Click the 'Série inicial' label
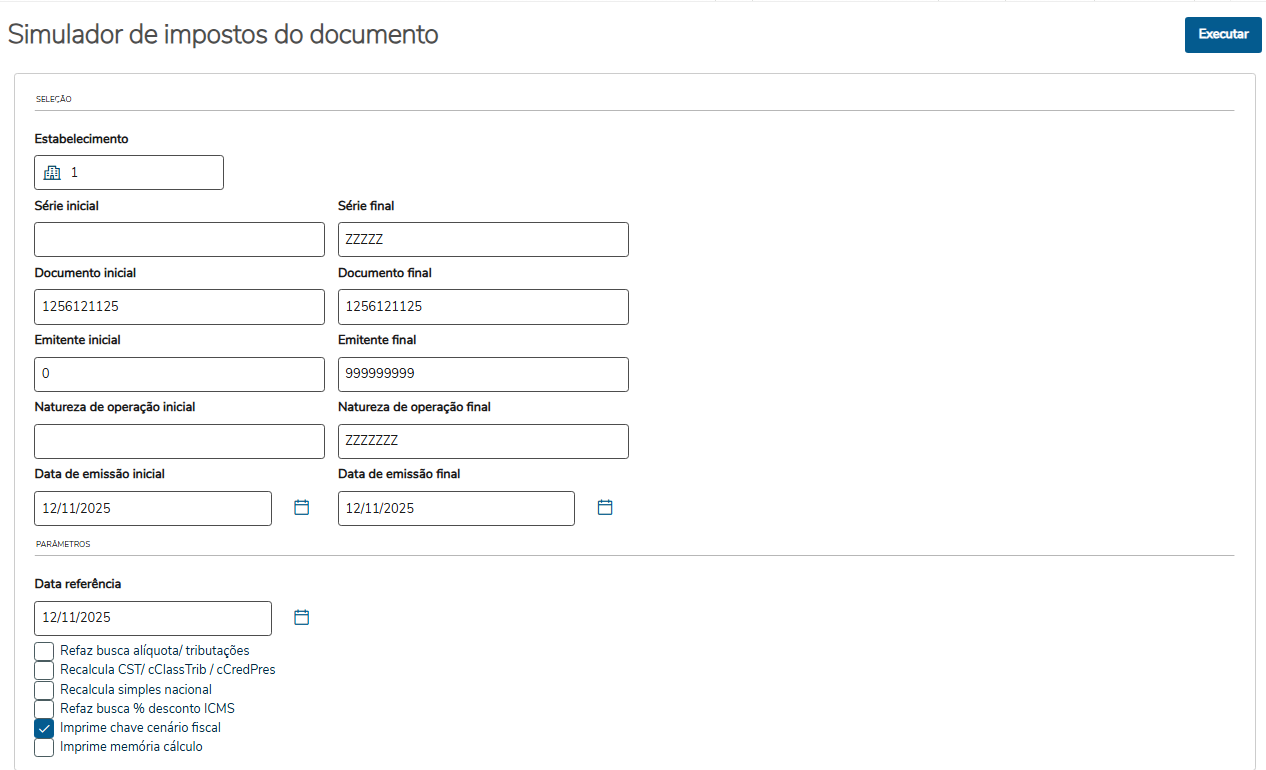Screen dimensions: 1266x770 [x=67, y=206]
